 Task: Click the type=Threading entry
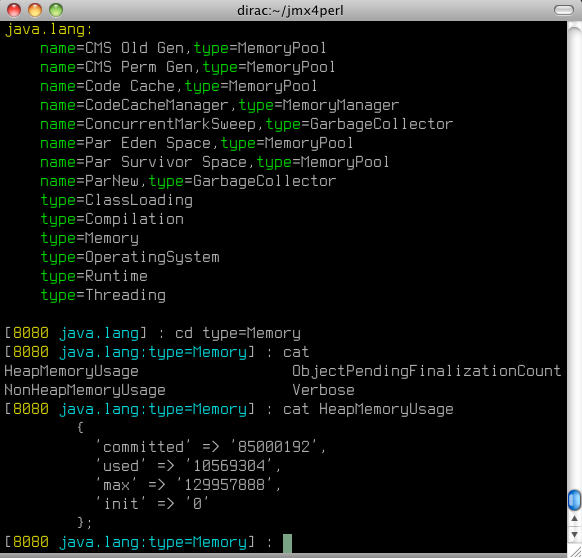103,295
